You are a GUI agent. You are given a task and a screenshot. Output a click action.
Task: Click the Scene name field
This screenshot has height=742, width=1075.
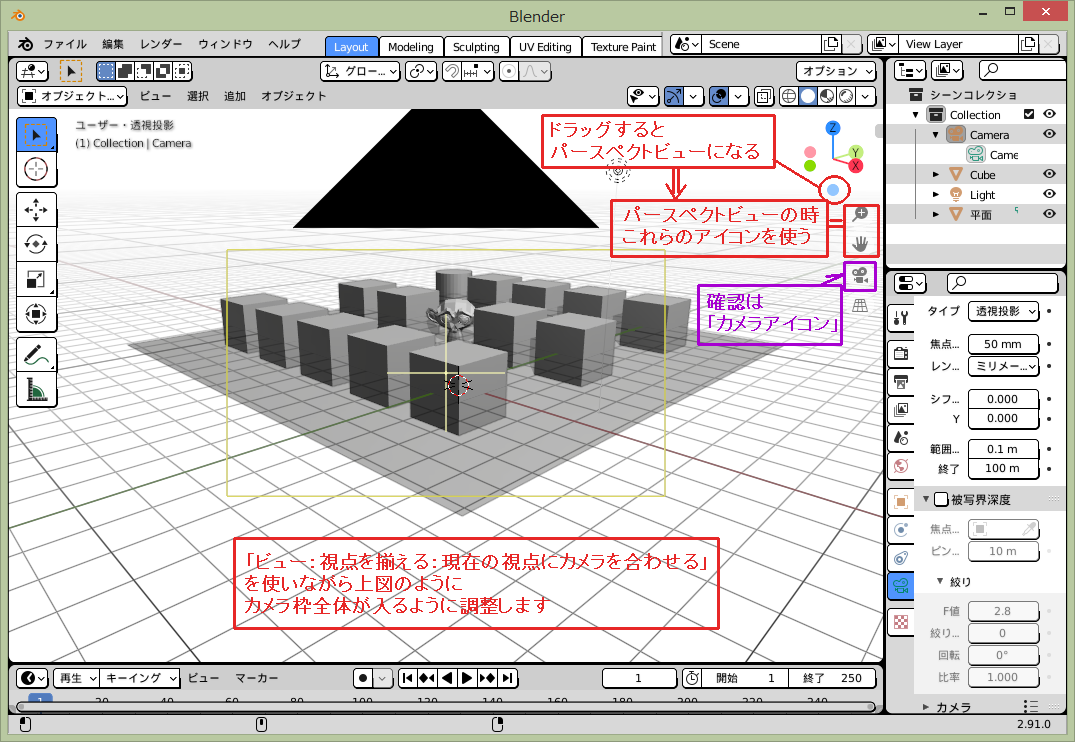(x=762, y=44)
